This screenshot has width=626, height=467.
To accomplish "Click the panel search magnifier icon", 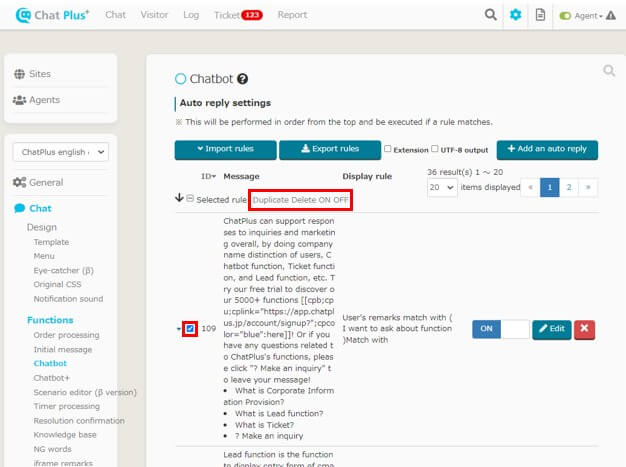I will pyautogui.click(x=609, y=71).
